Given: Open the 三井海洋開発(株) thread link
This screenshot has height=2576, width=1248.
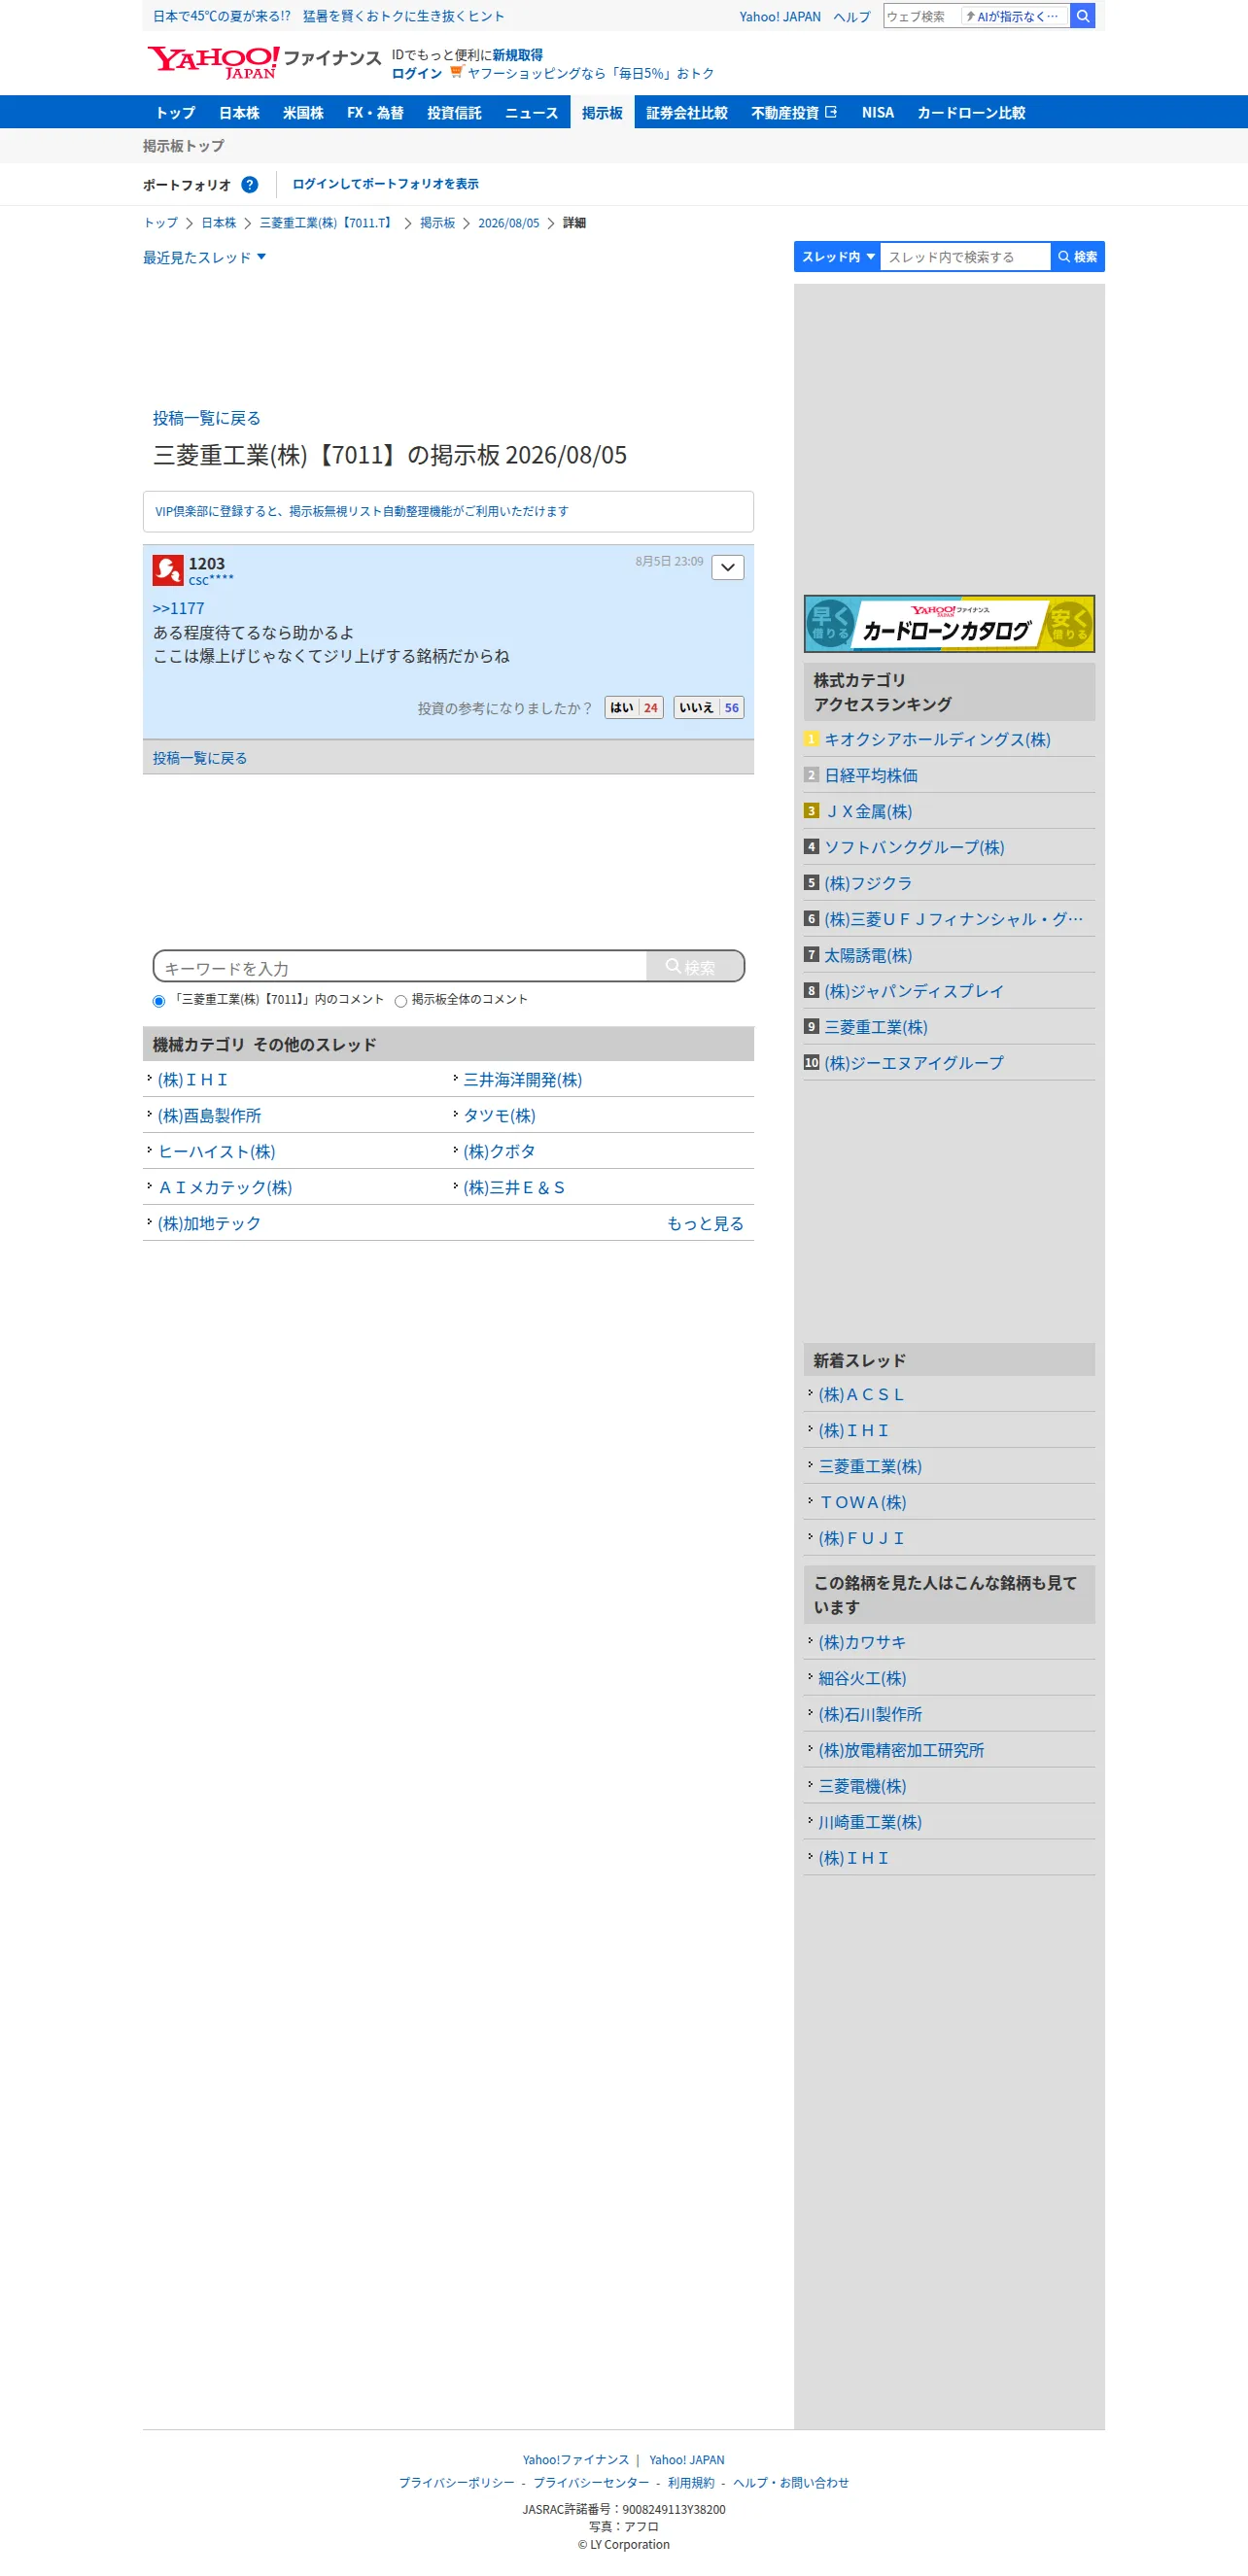Looking at the screenshot, I should pyautogui.click(x=523, y=1080).
